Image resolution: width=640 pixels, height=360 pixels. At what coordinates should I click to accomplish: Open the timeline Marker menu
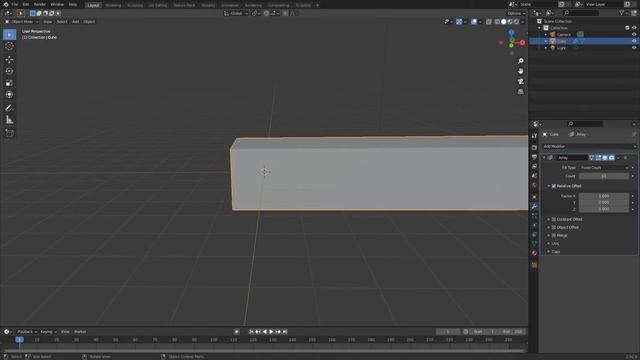(80, 332)
